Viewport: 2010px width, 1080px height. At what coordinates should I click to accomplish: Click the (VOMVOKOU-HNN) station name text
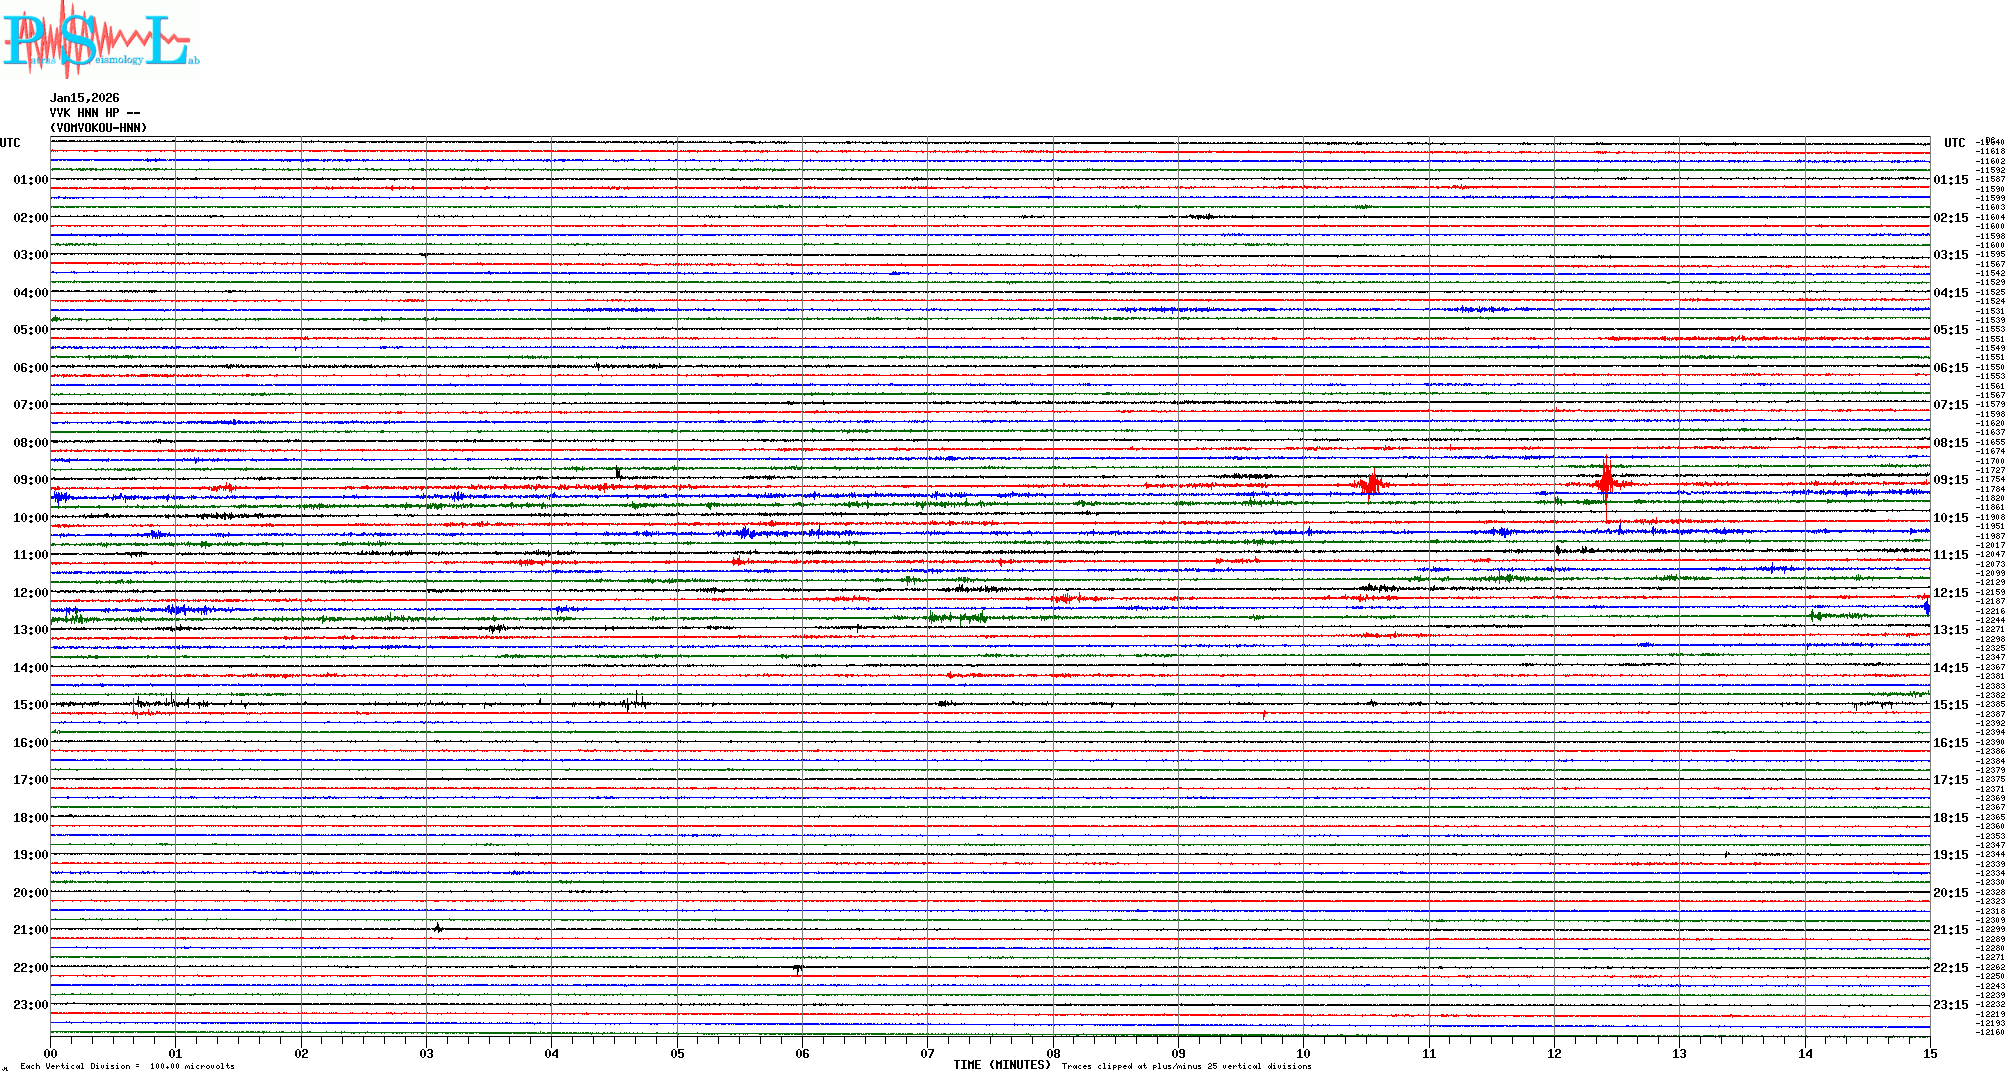[98, 128]
